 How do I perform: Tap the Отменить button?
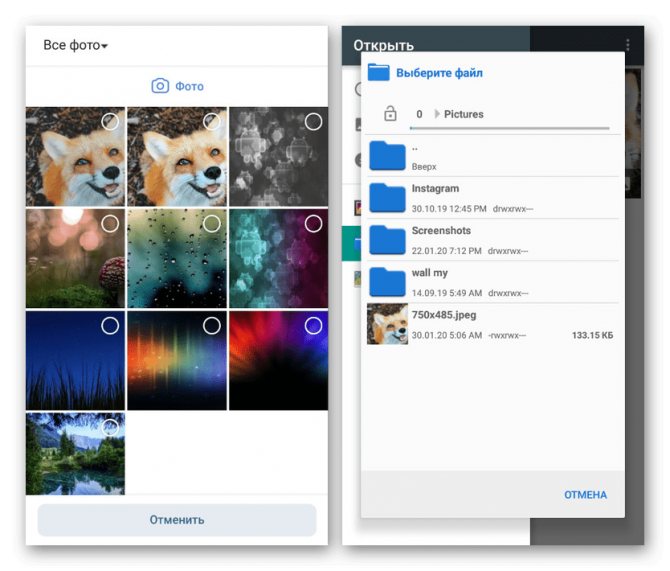177,520
